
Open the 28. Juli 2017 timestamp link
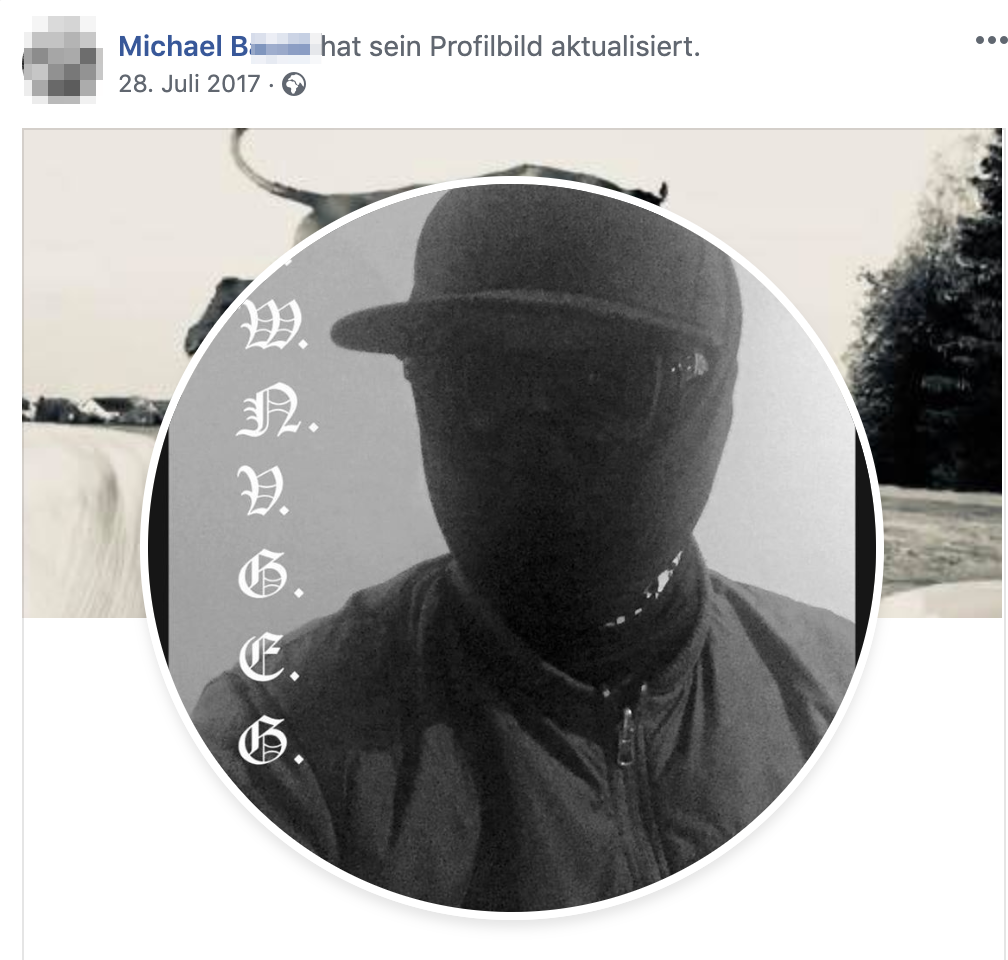(x=189, y=84)
